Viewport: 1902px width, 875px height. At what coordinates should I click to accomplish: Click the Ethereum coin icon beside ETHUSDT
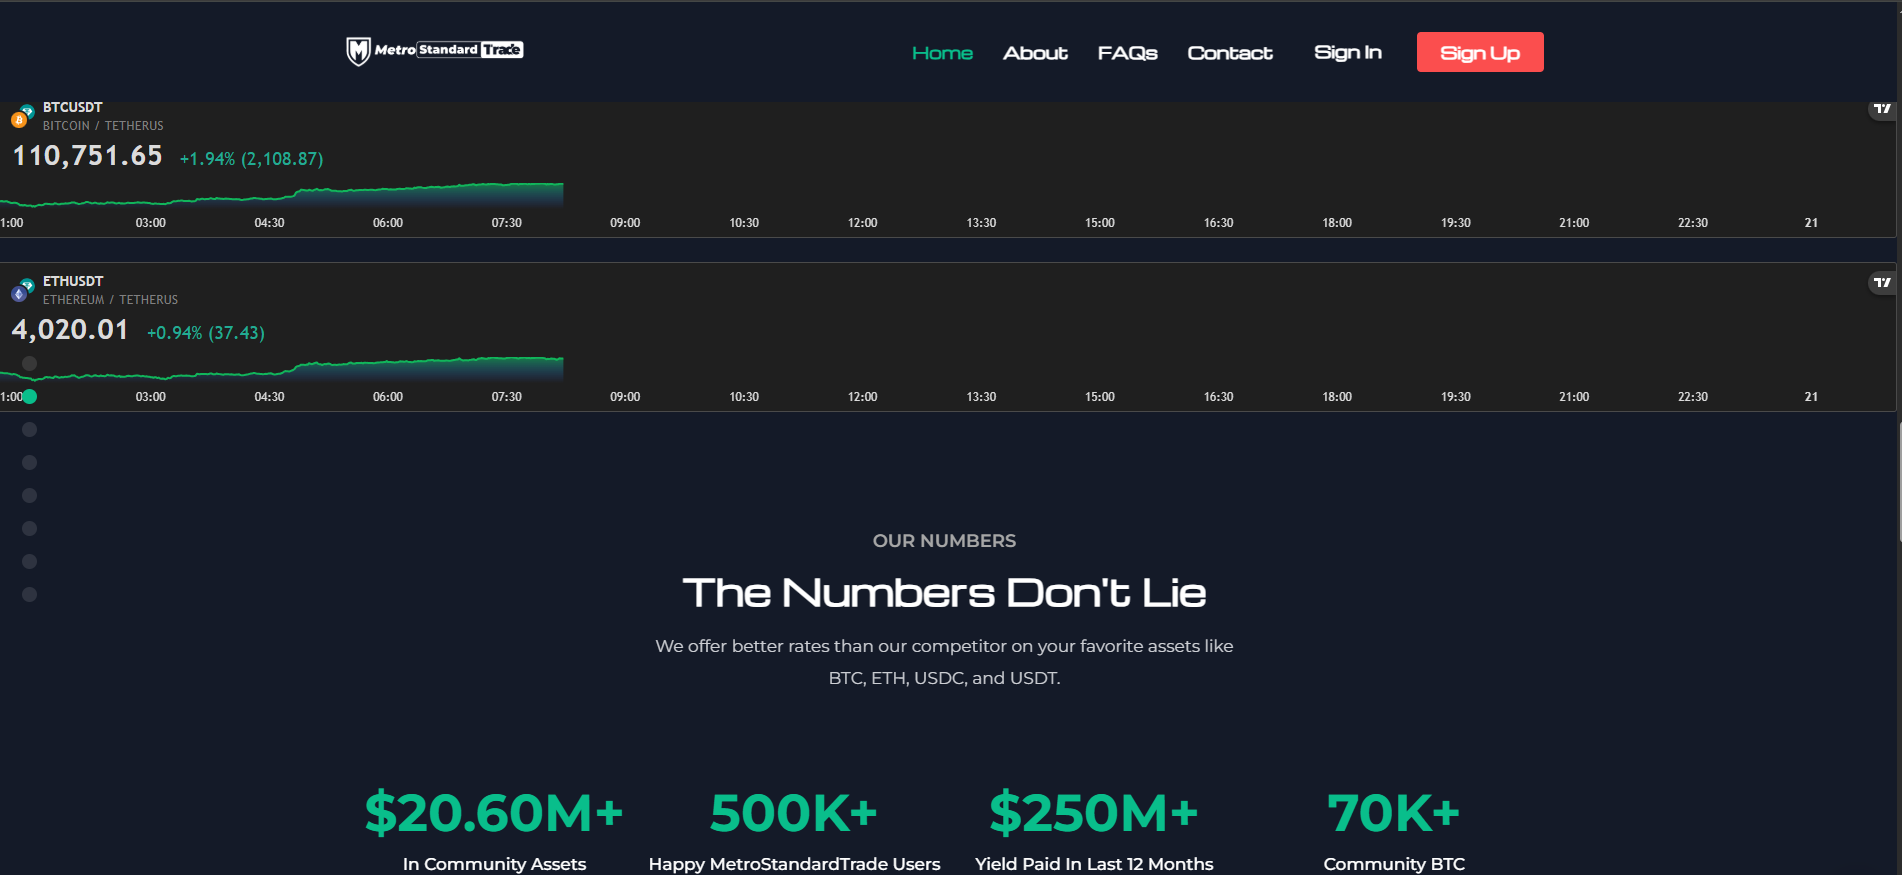tap(19, 293)
